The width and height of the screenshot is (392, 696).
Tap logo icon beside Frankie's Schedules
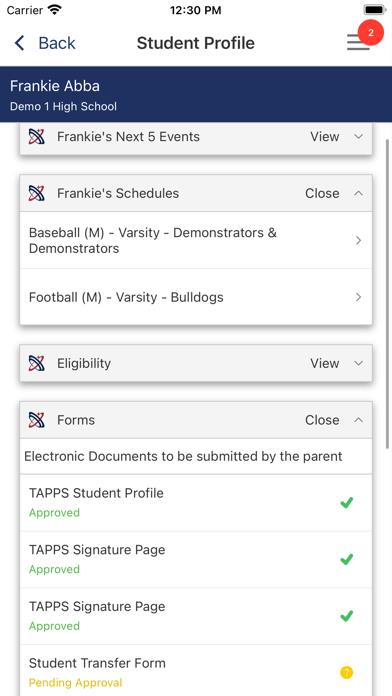(36, 194)
